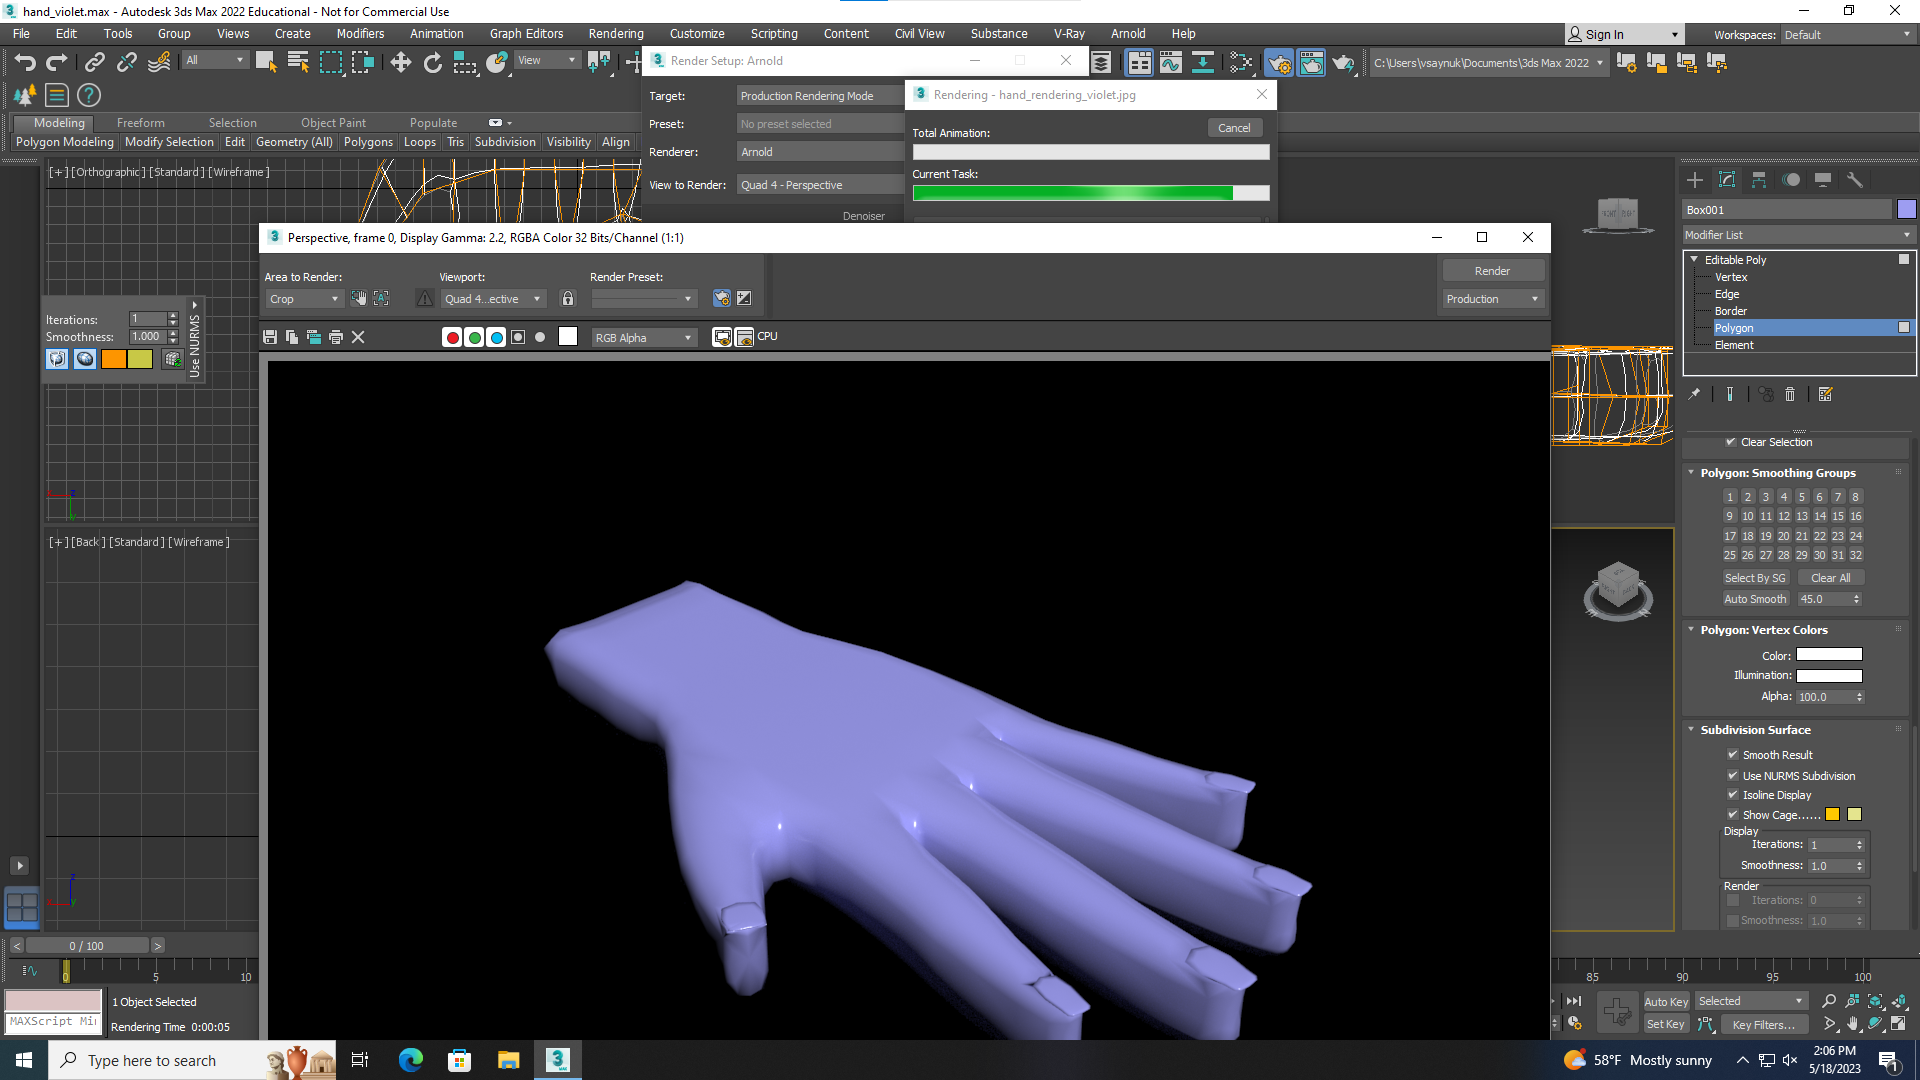
Task: Uncheck Use NURMS Subdivision
Action: (x=1733, y=776)
